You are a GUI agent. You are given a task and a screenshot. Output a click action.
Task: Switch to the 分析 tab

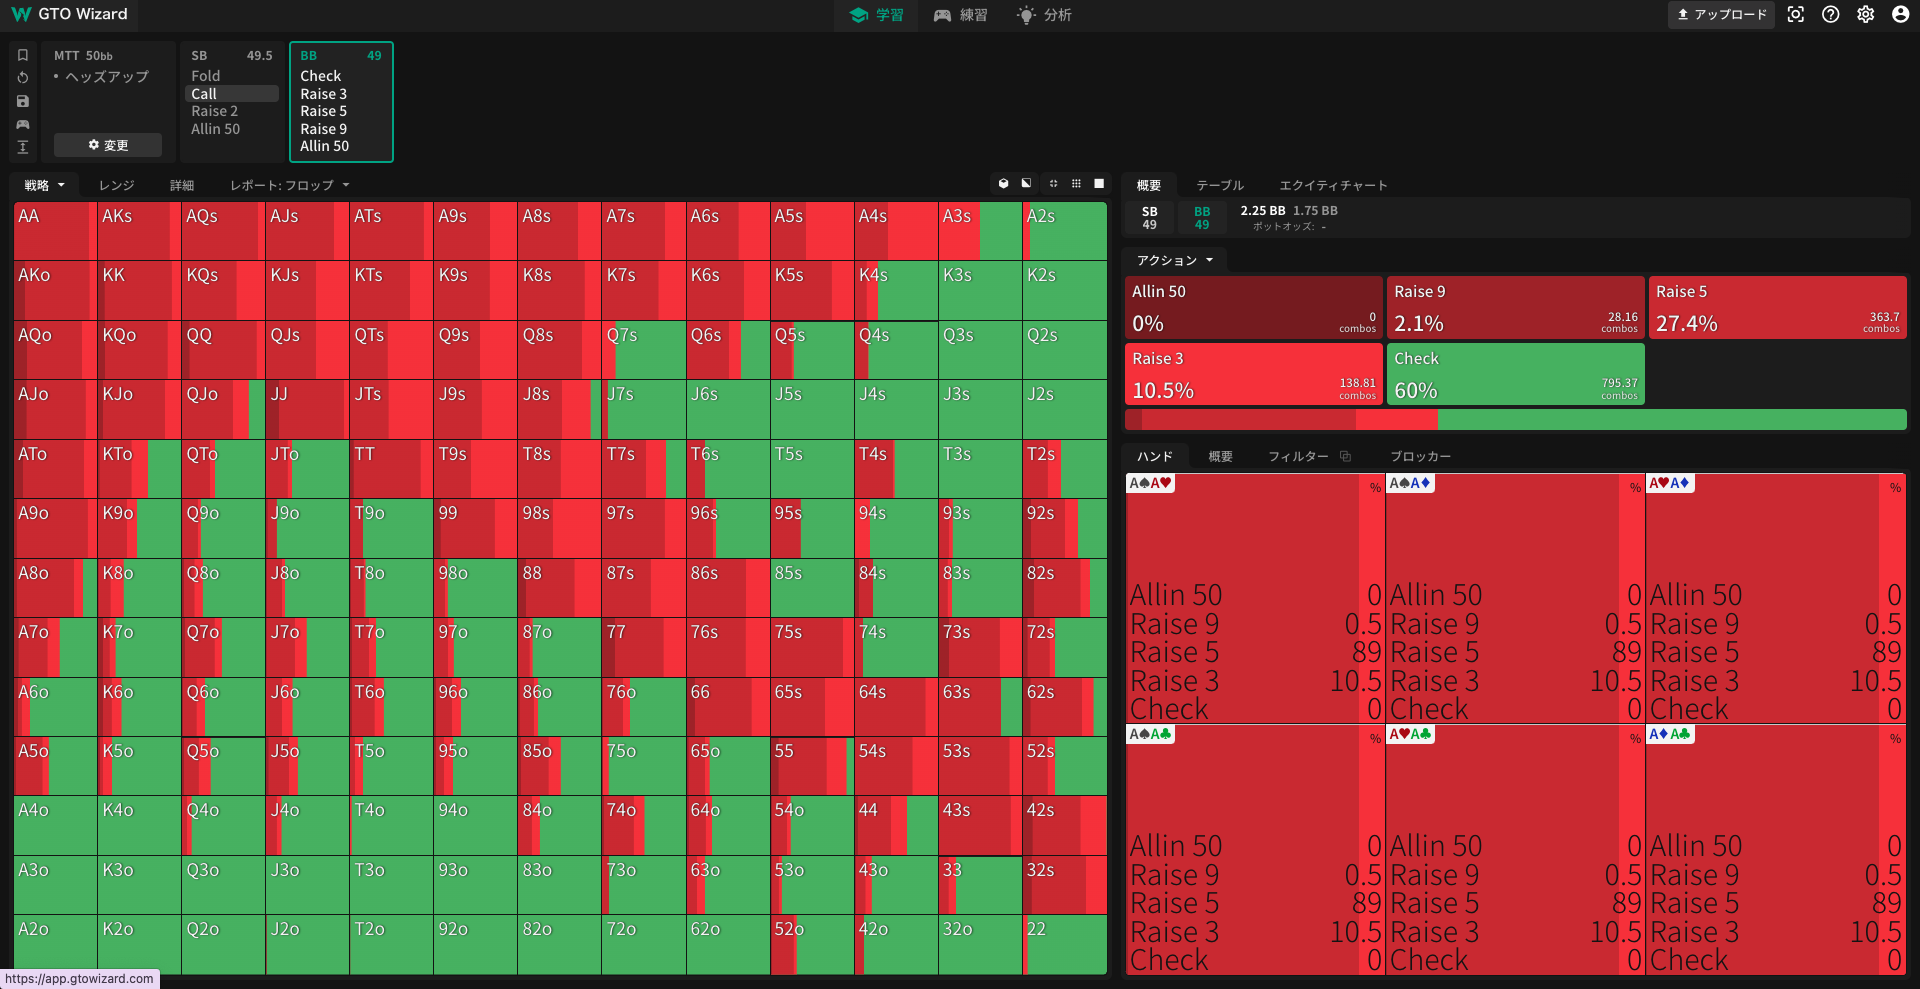[1045, 15]
